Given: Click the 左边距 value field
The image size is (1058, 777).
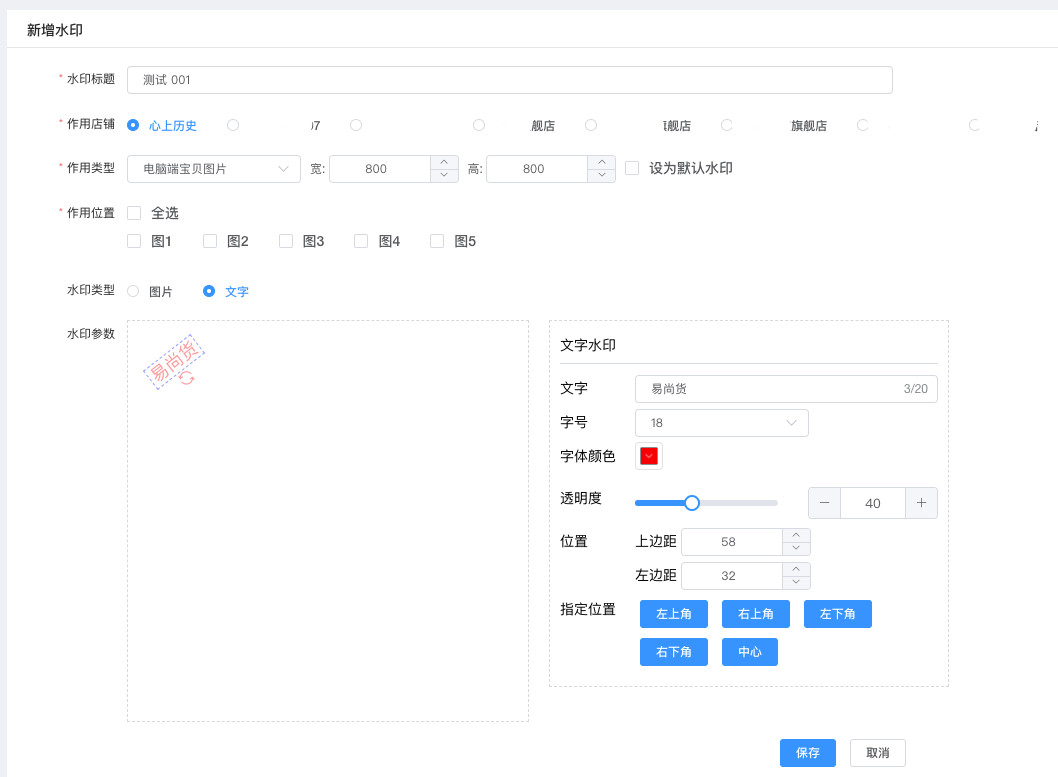Looking at the screenshot, I should coord(732,576).
